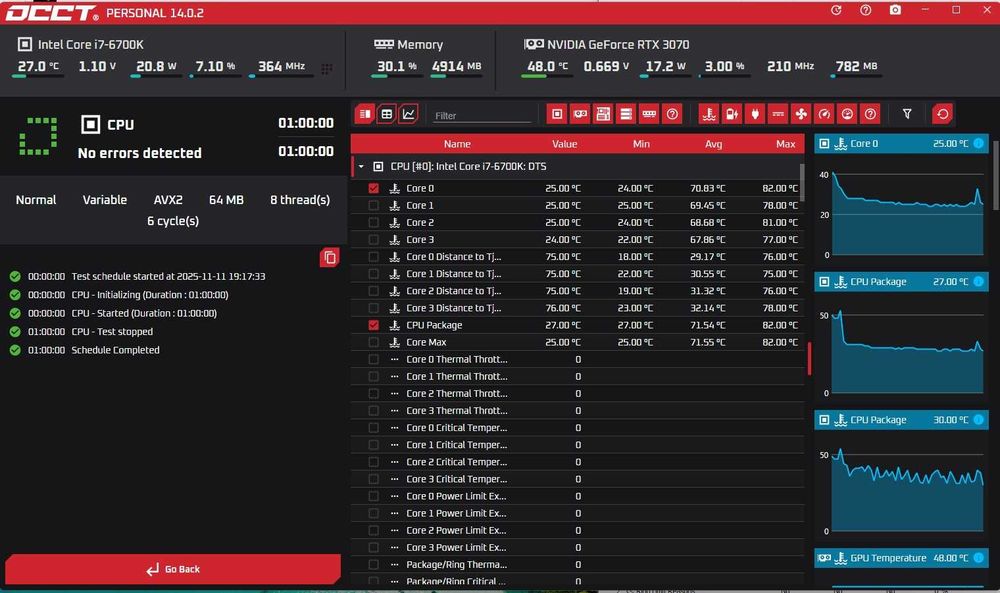This screenshot has width=1000, height=593.
Task: Toggle unknown hardware filter after memory icon
Action: (672, 114)
